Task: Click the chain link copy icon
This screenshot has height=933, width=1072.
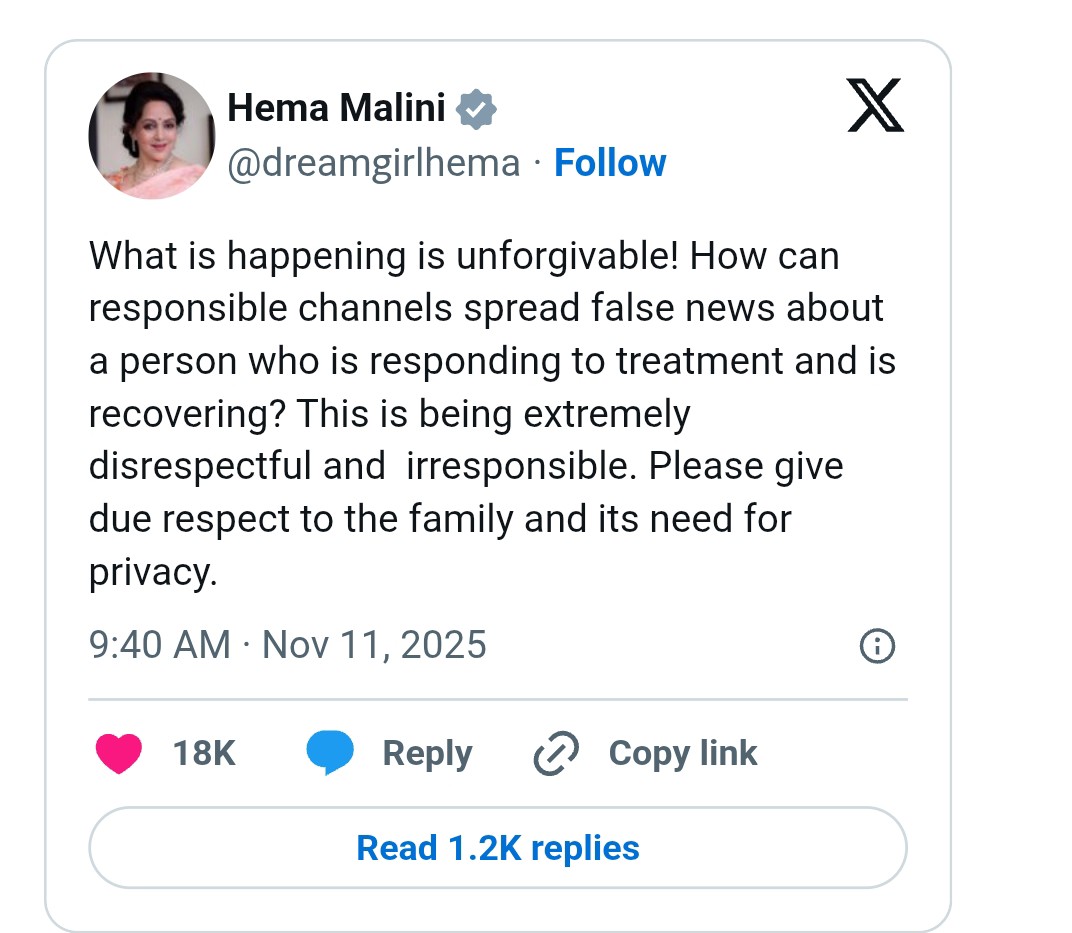Action: coord(557,754)
